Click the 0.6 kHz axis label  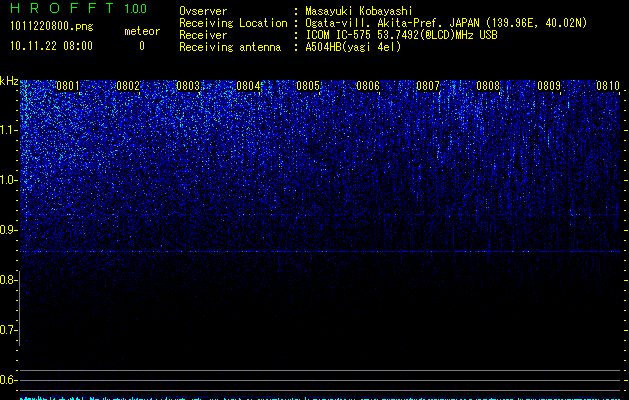click(8, 380)
